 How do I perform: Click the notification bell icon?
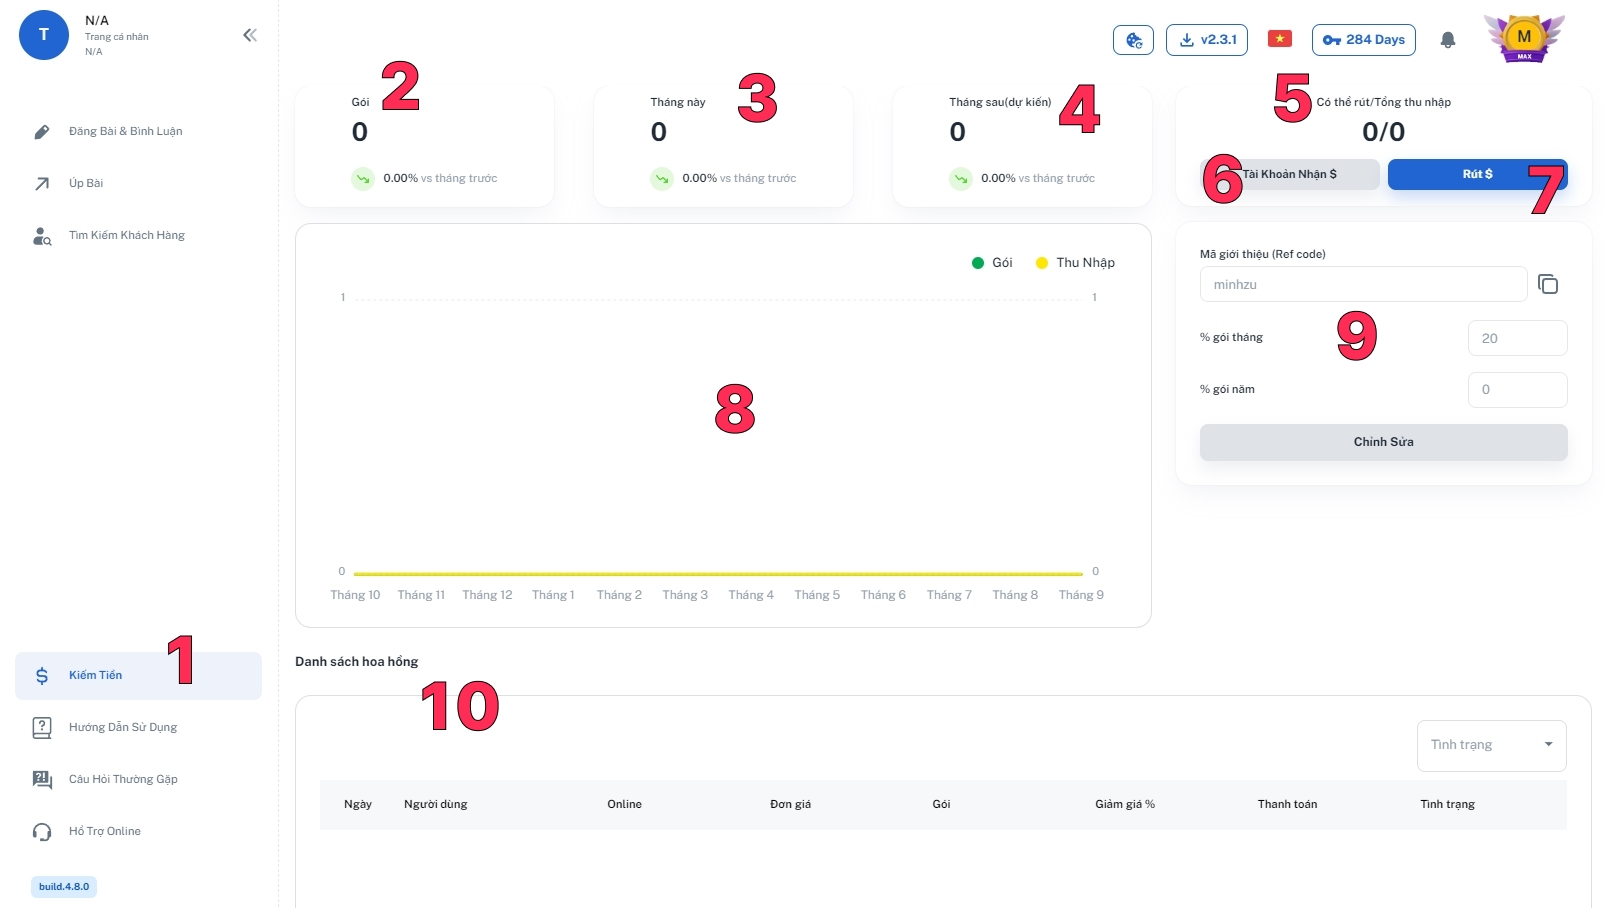1447,40
